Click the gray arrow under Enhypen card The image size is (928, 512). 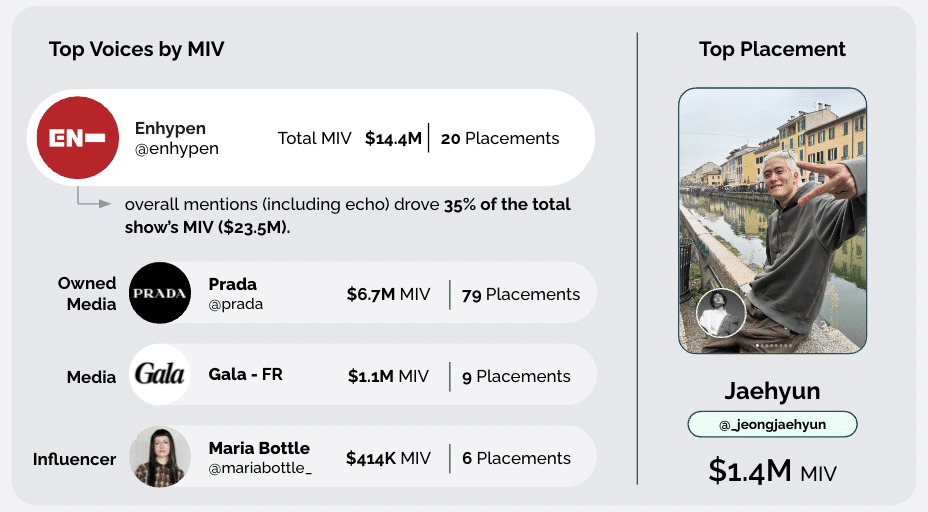(93, 199)
